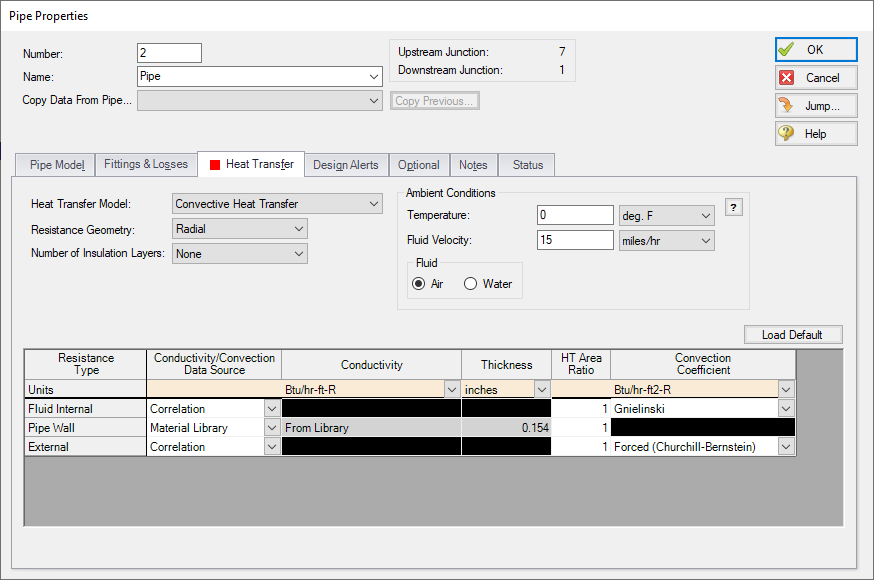Click the Jump arrow button
874x580 pixels.
click(x=815, y=105)
